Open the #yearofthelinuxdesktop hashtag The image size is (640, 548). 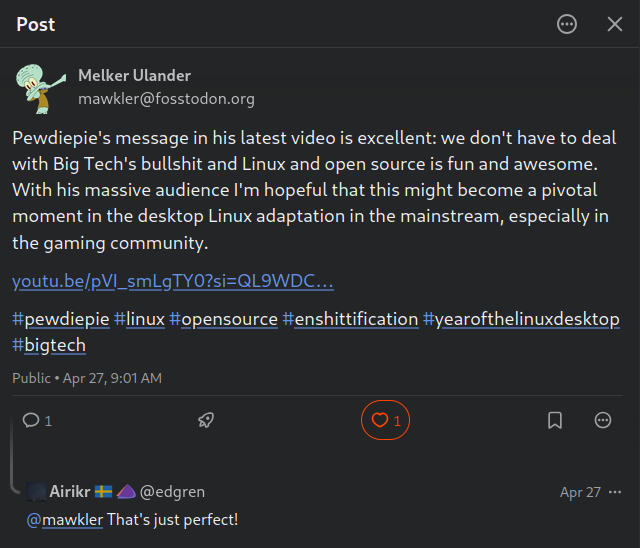[521, 319]
